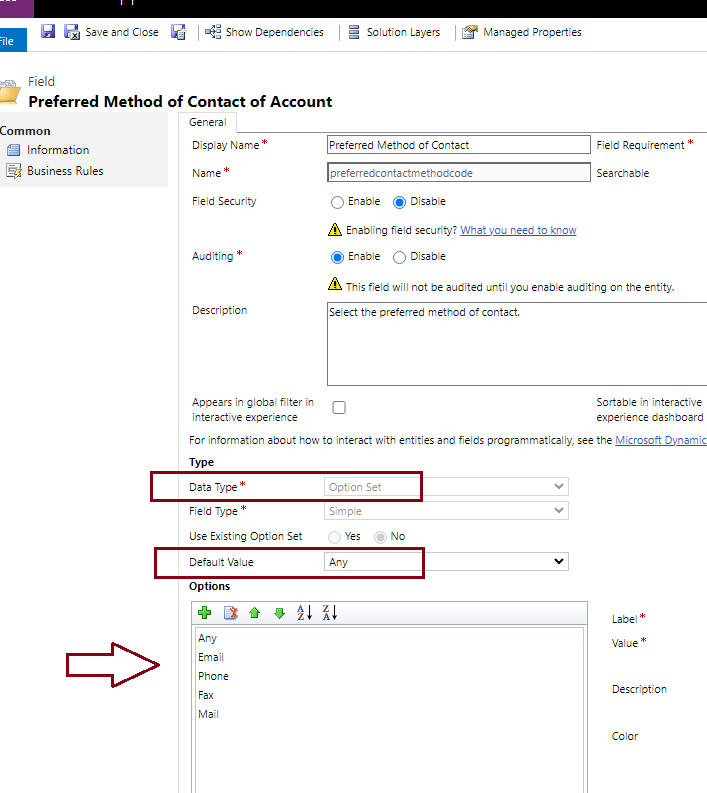Click the Display Name input field
707x793 pixels.
coord(459,145)
